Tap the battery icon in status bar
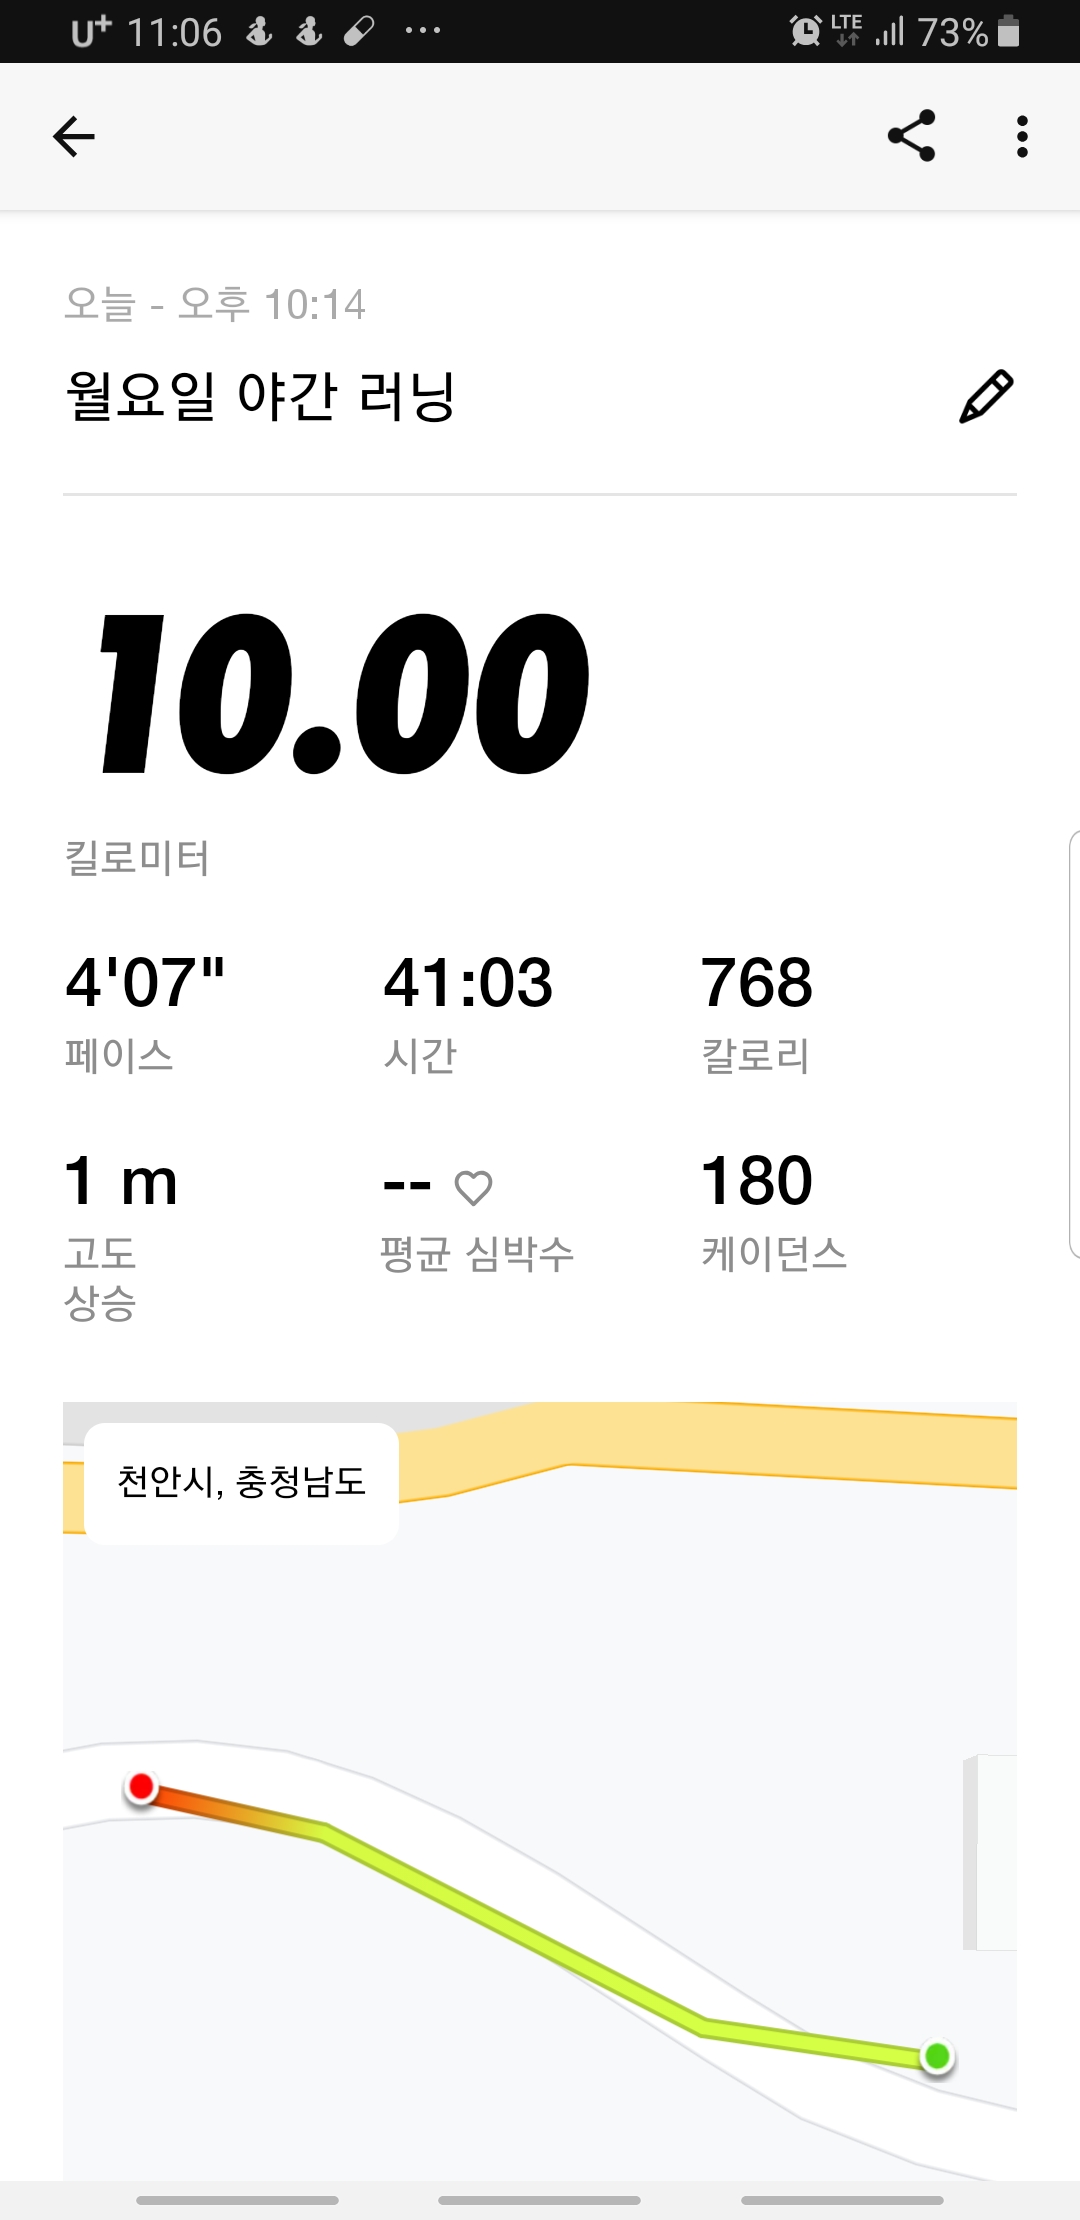Screen dimensions: 1080x2220 1009,31
